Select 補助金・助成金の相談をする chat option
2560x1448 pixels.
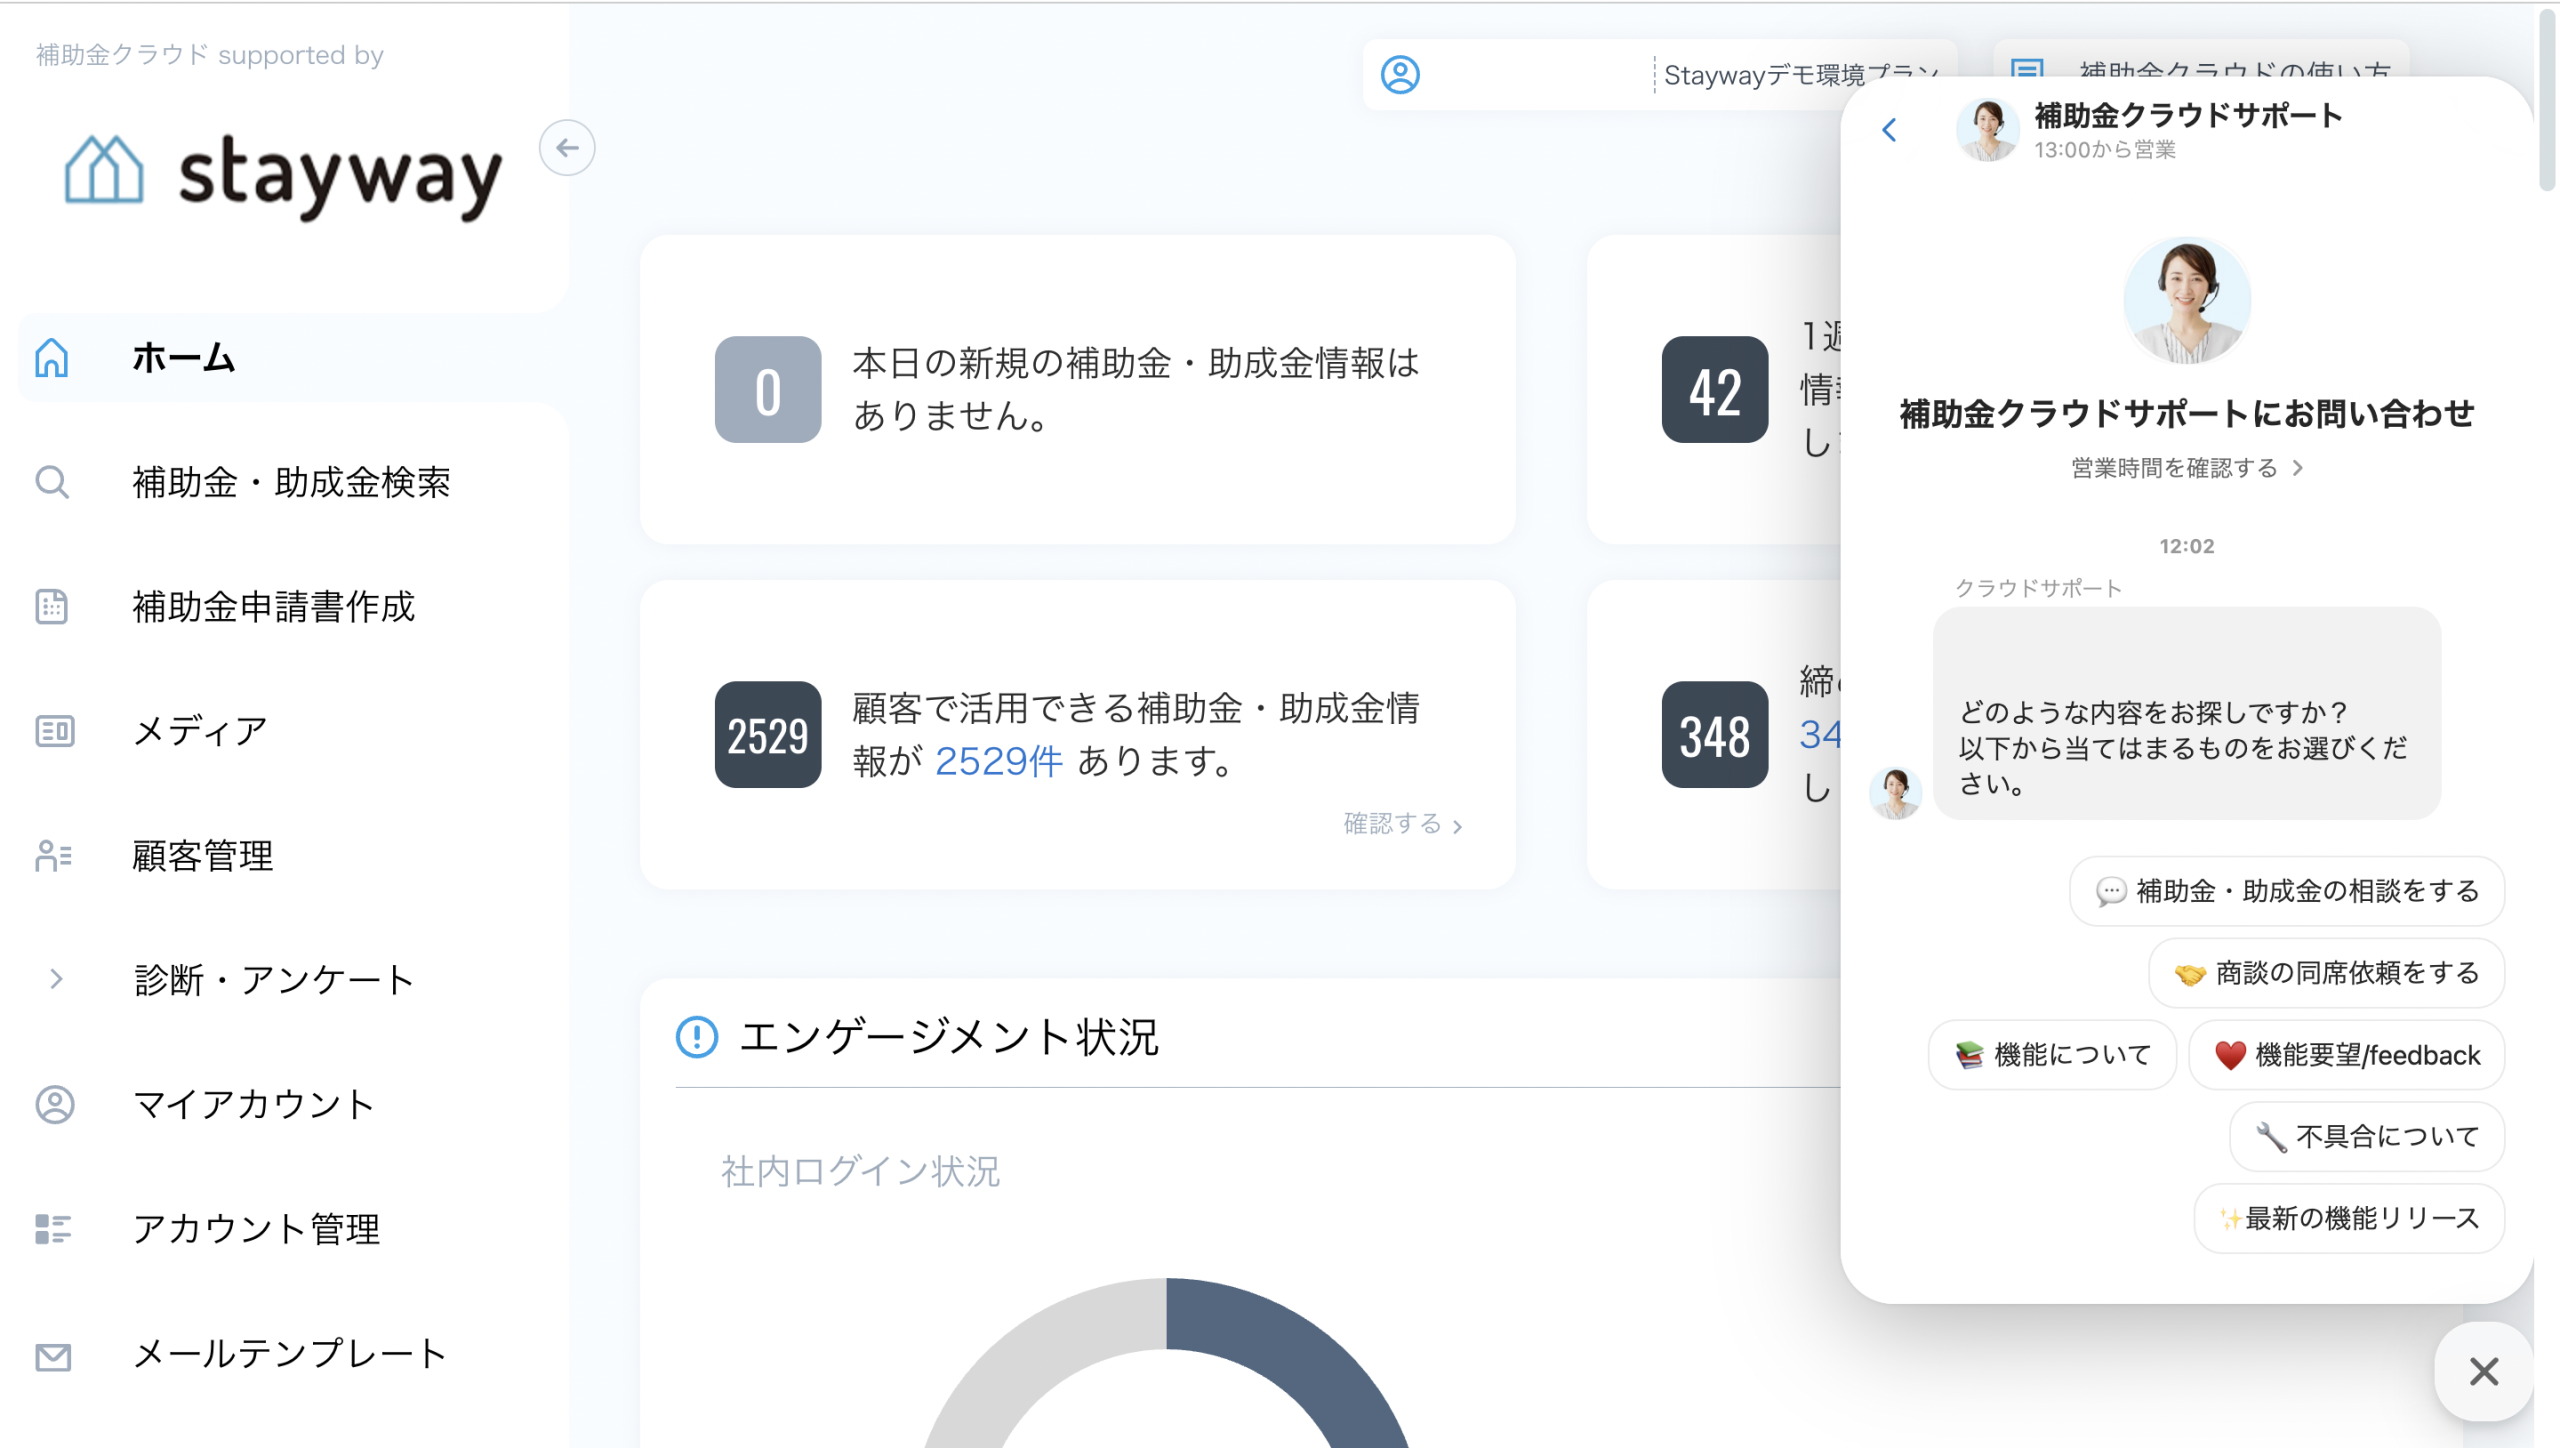[x=2286, y=890]
